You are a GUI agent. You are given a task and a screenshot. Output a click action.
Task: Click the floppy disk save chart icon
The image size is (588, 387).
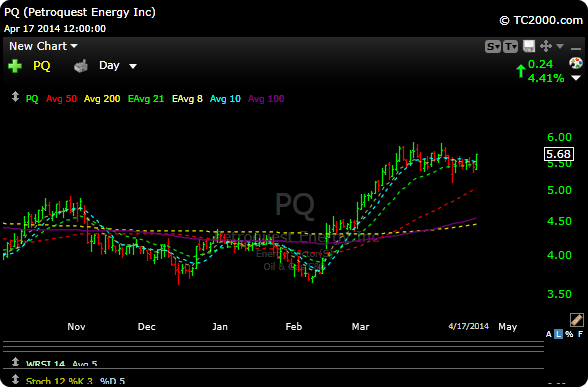coord(529,46)
